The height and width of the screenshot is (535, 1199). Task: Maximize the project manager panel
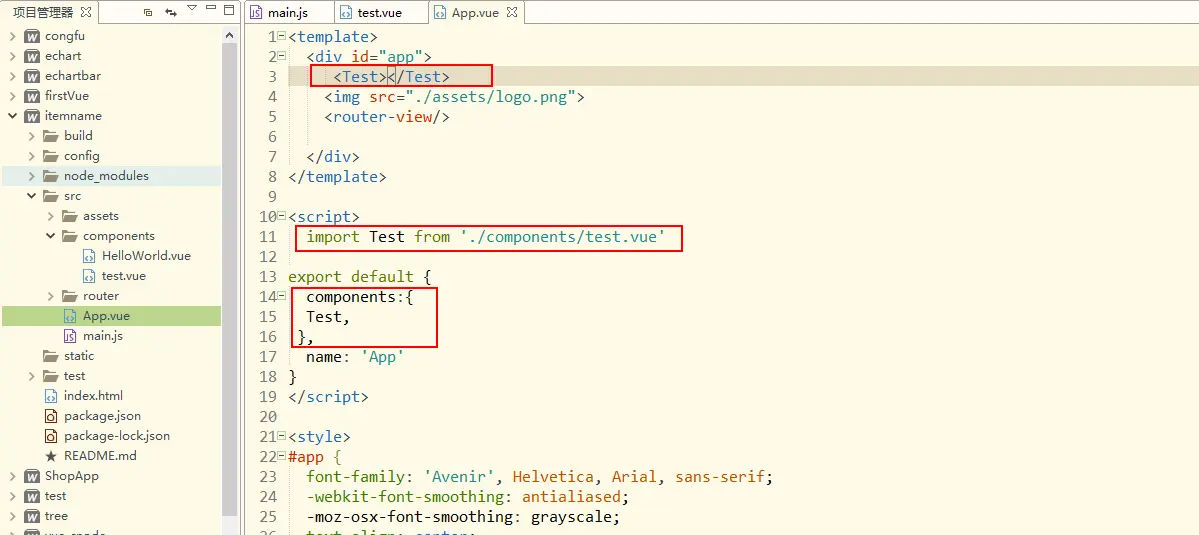(229, 10)
